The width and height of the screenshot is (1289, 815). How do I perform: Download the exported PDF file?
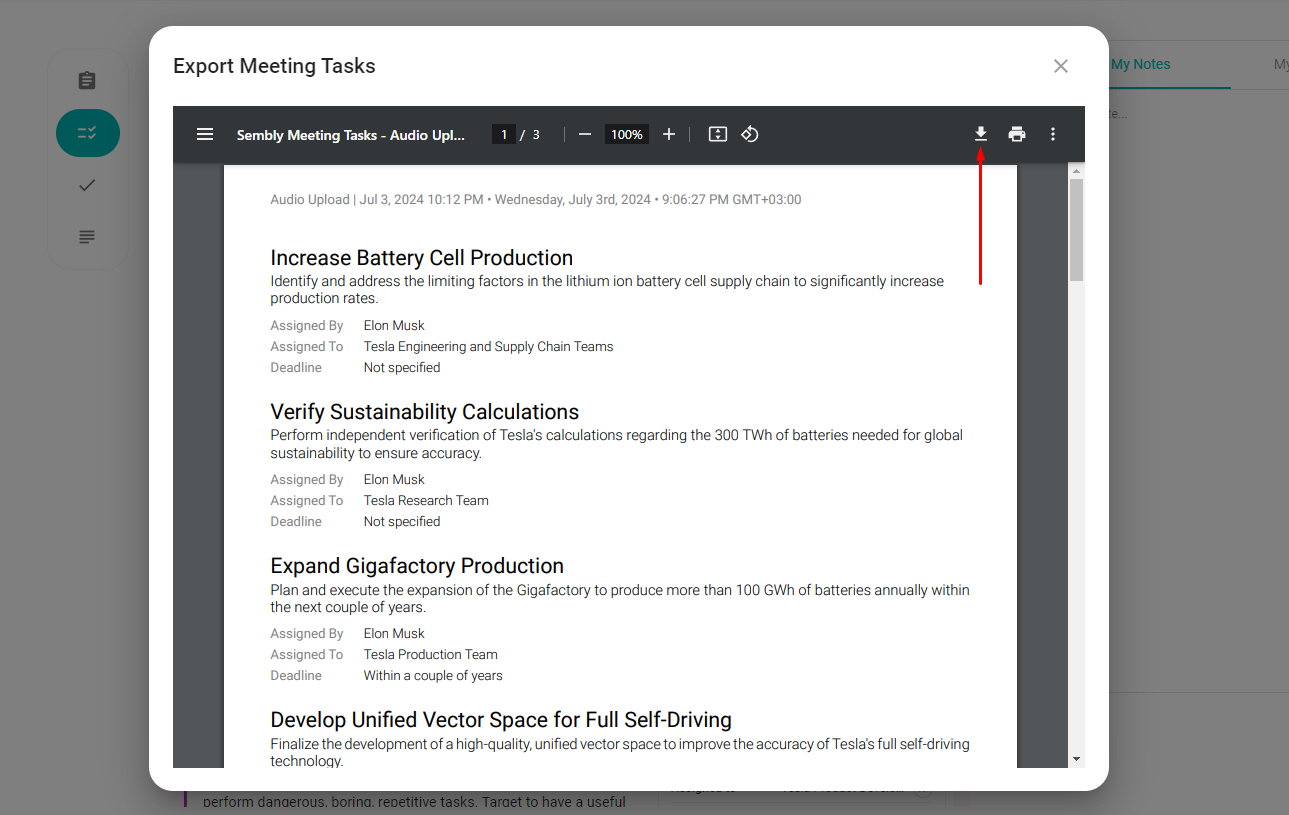click(981, 134)
